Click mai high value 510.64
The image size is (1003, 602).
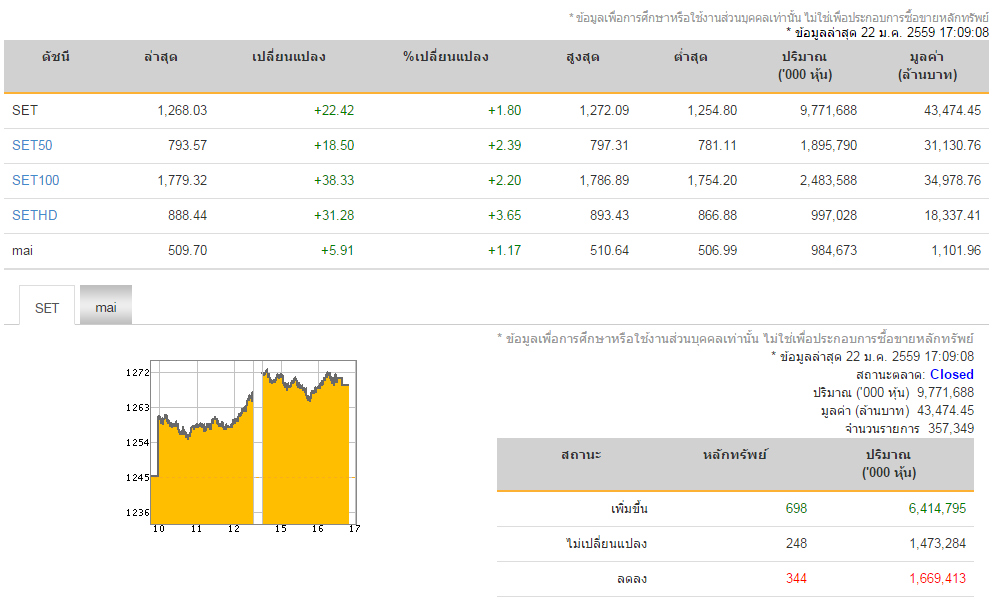click(x=609, y=250)
